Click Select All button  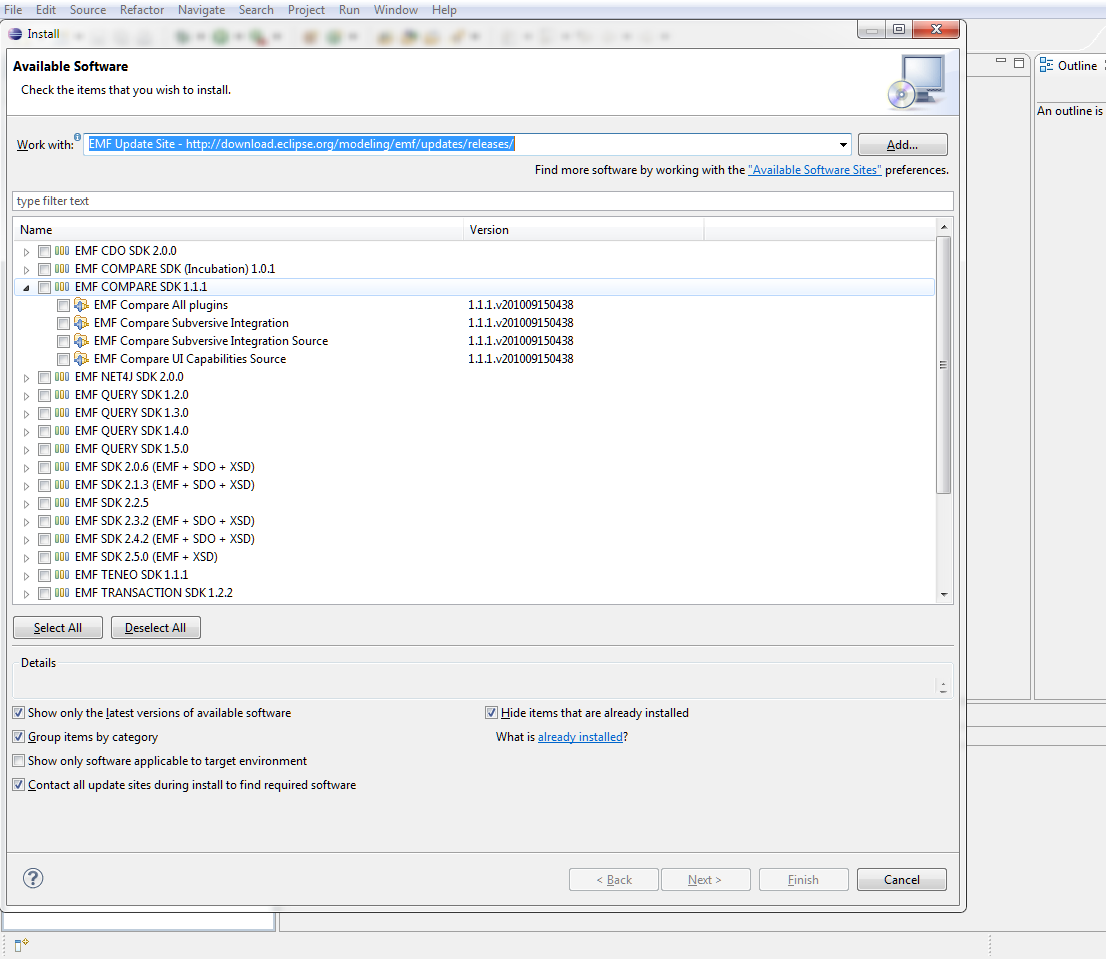[58, 628]
